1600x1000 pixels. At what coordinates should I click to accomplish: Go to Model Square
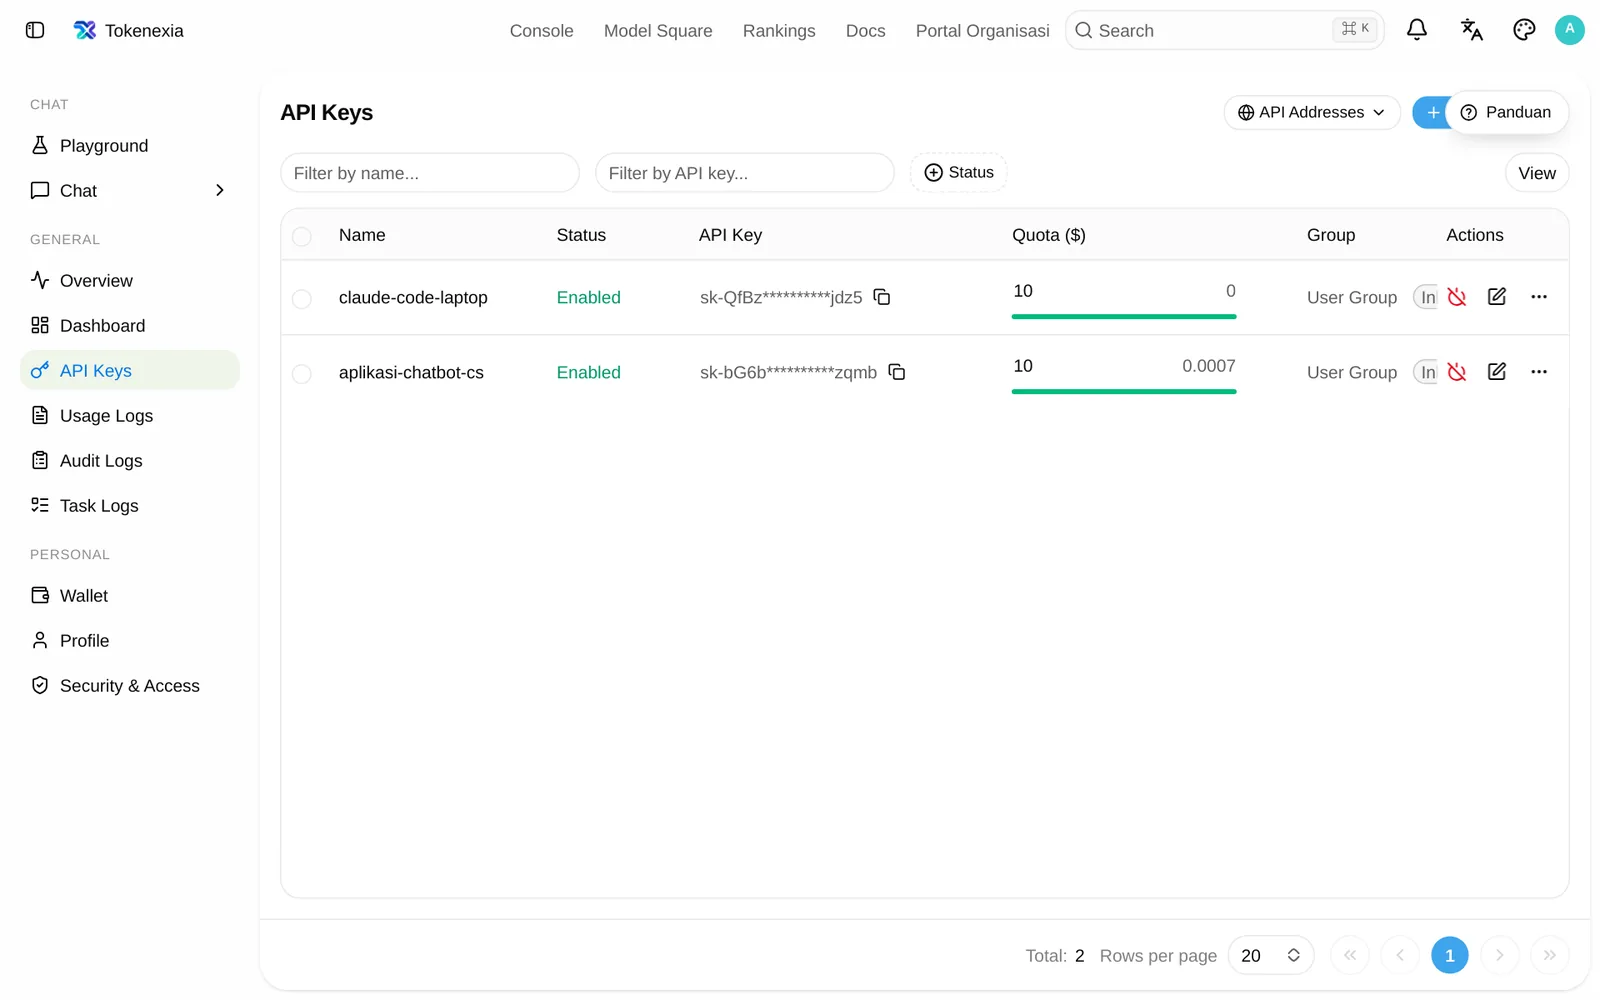click(658, 31)
